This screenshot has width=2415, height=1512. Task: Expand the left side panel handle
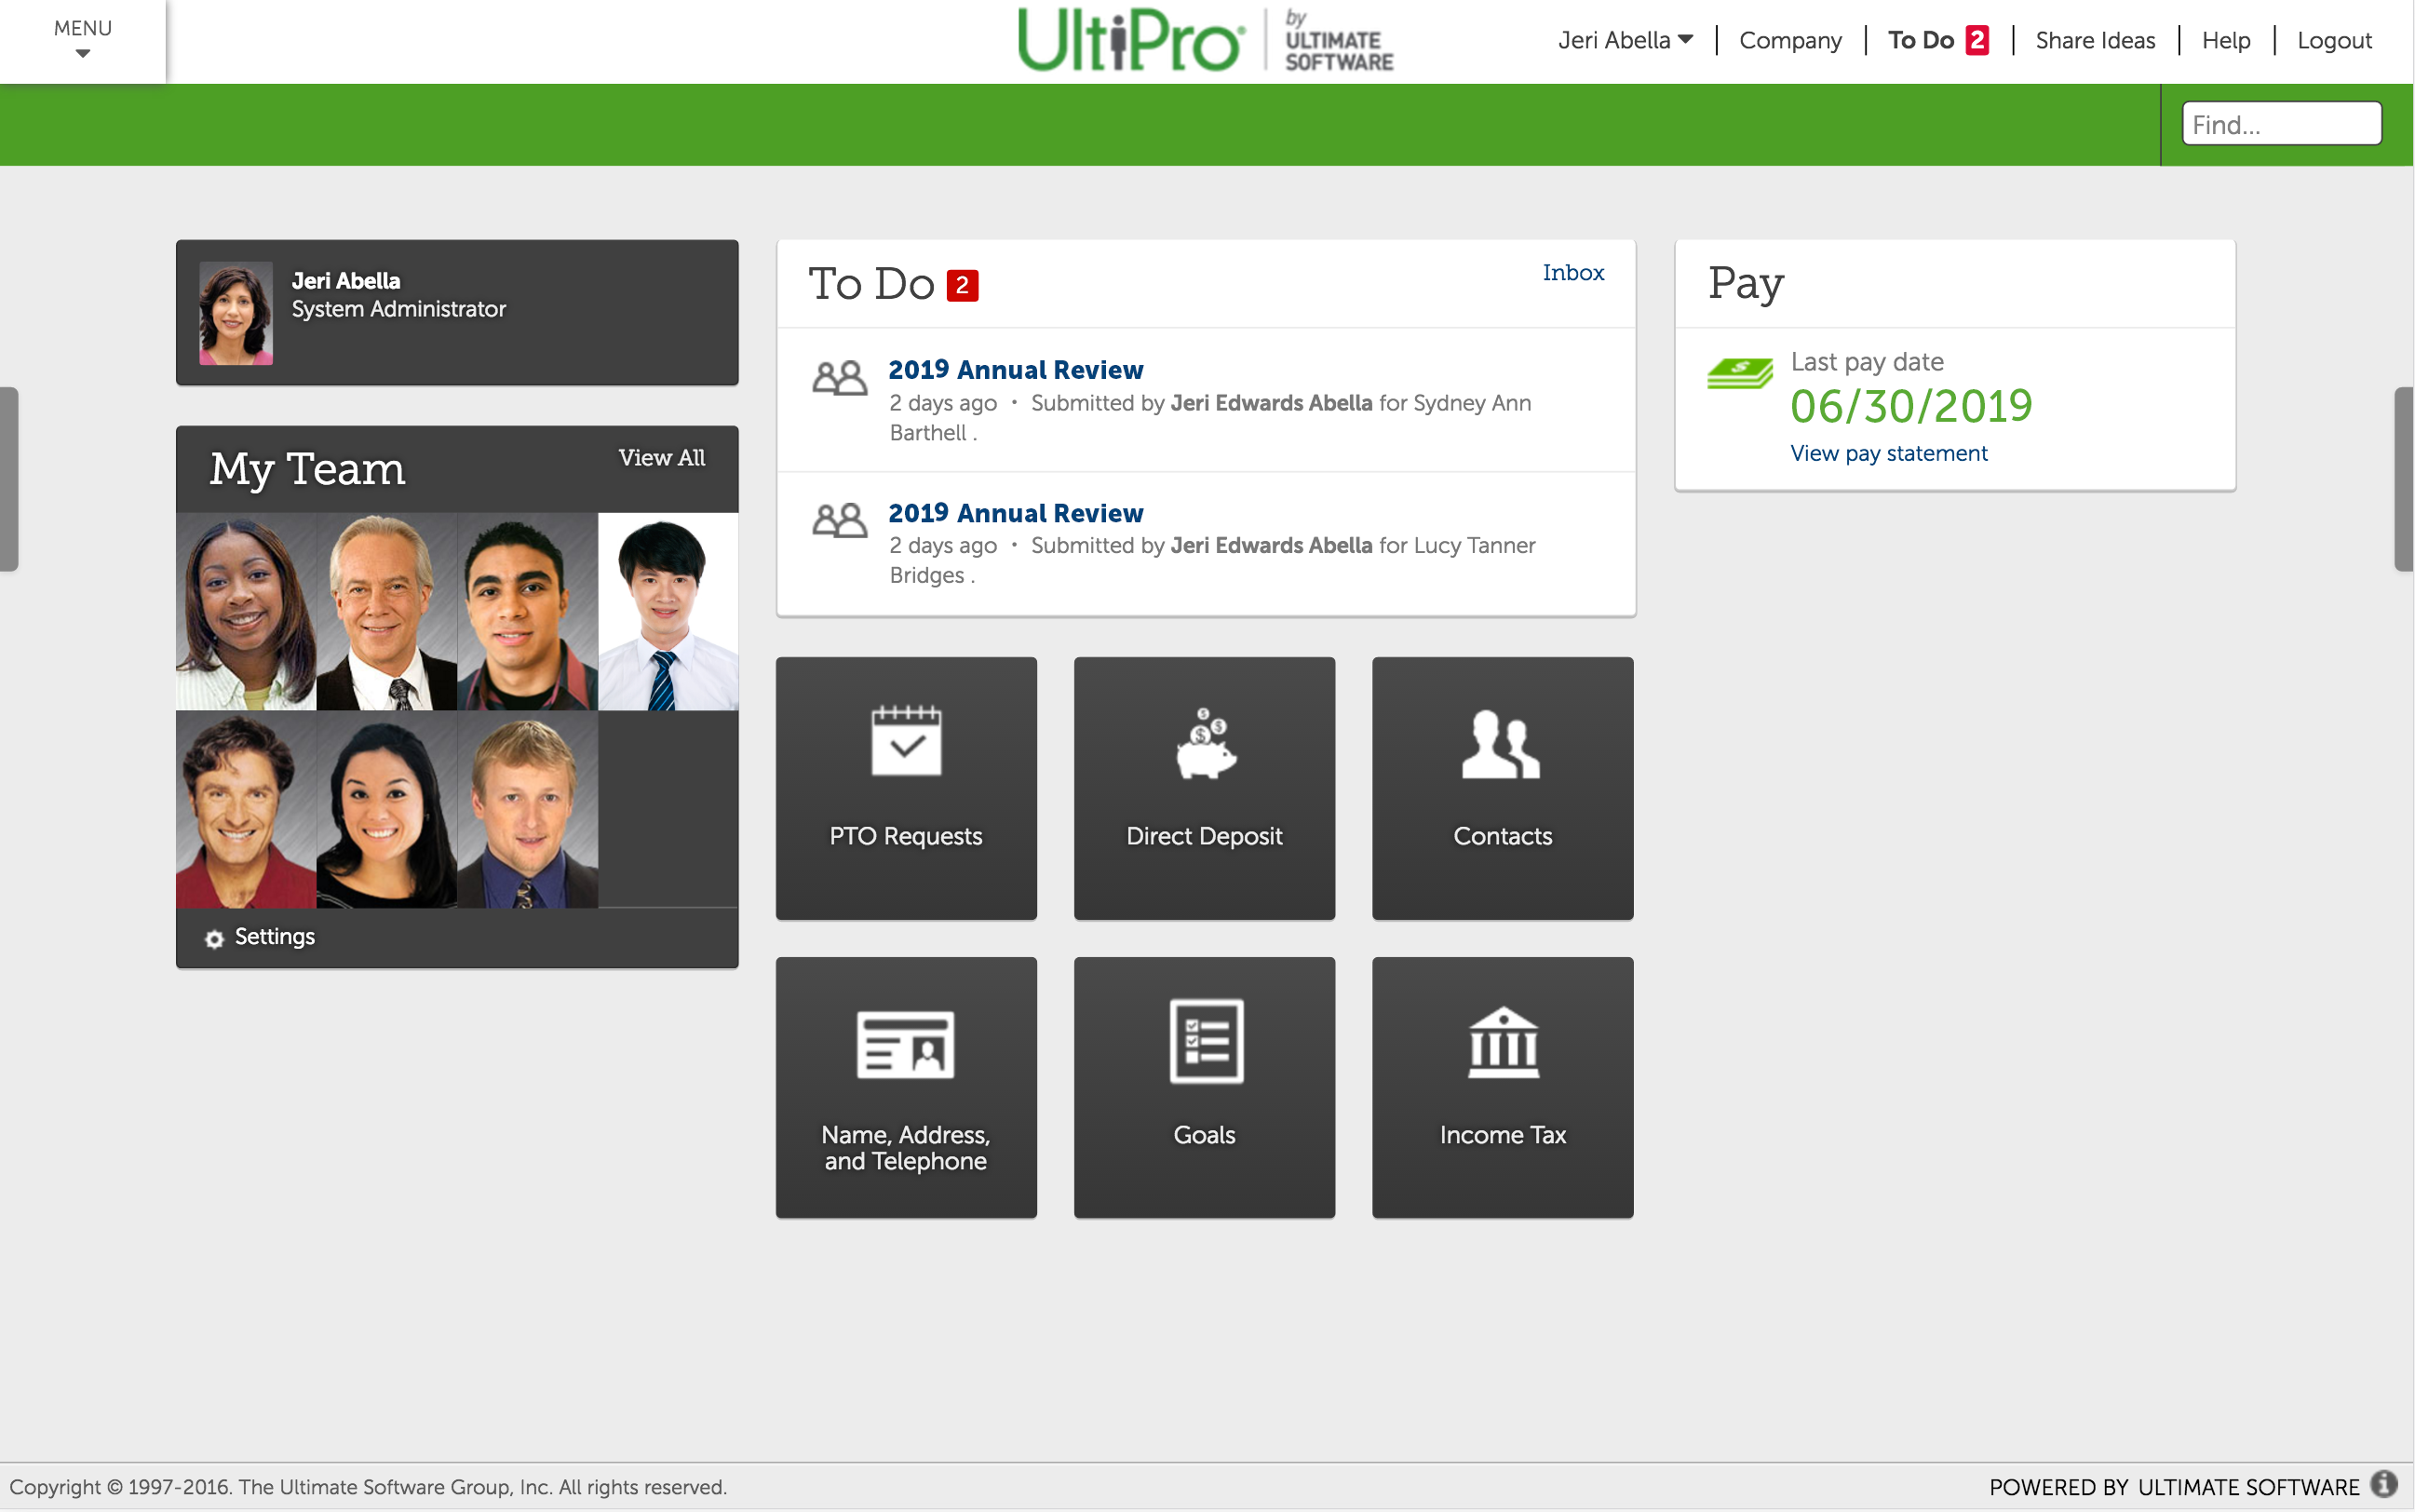point(8,478)
